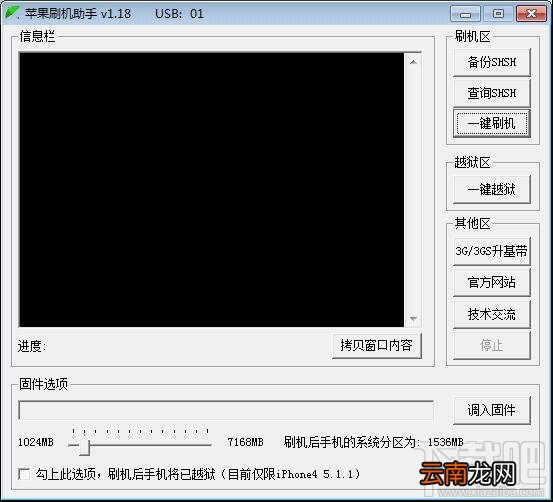Start flashing with 一键刷机 button
Screen dimensions: 553x502
492,123
